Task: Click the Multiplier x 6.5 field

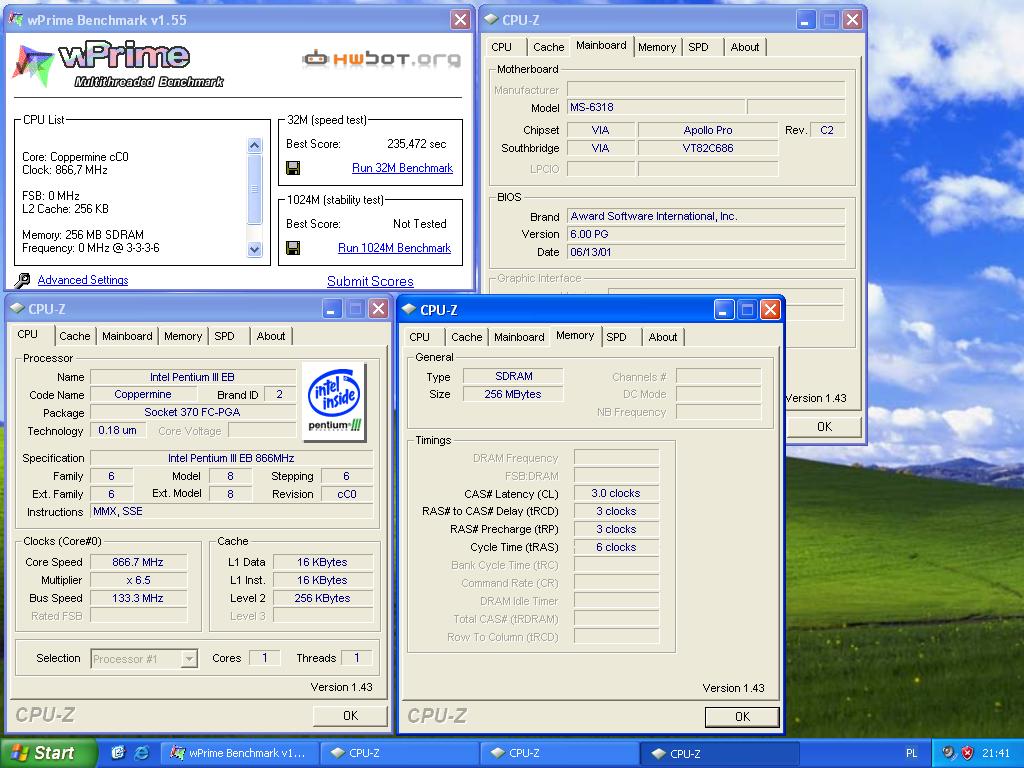Action: (x=138, y=581)
